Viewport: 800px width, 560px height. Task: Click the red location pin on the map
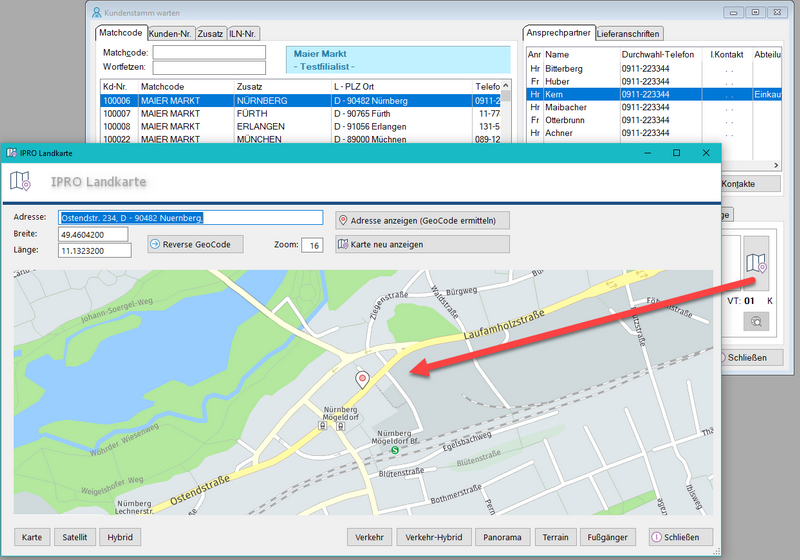tap(363, 378)
